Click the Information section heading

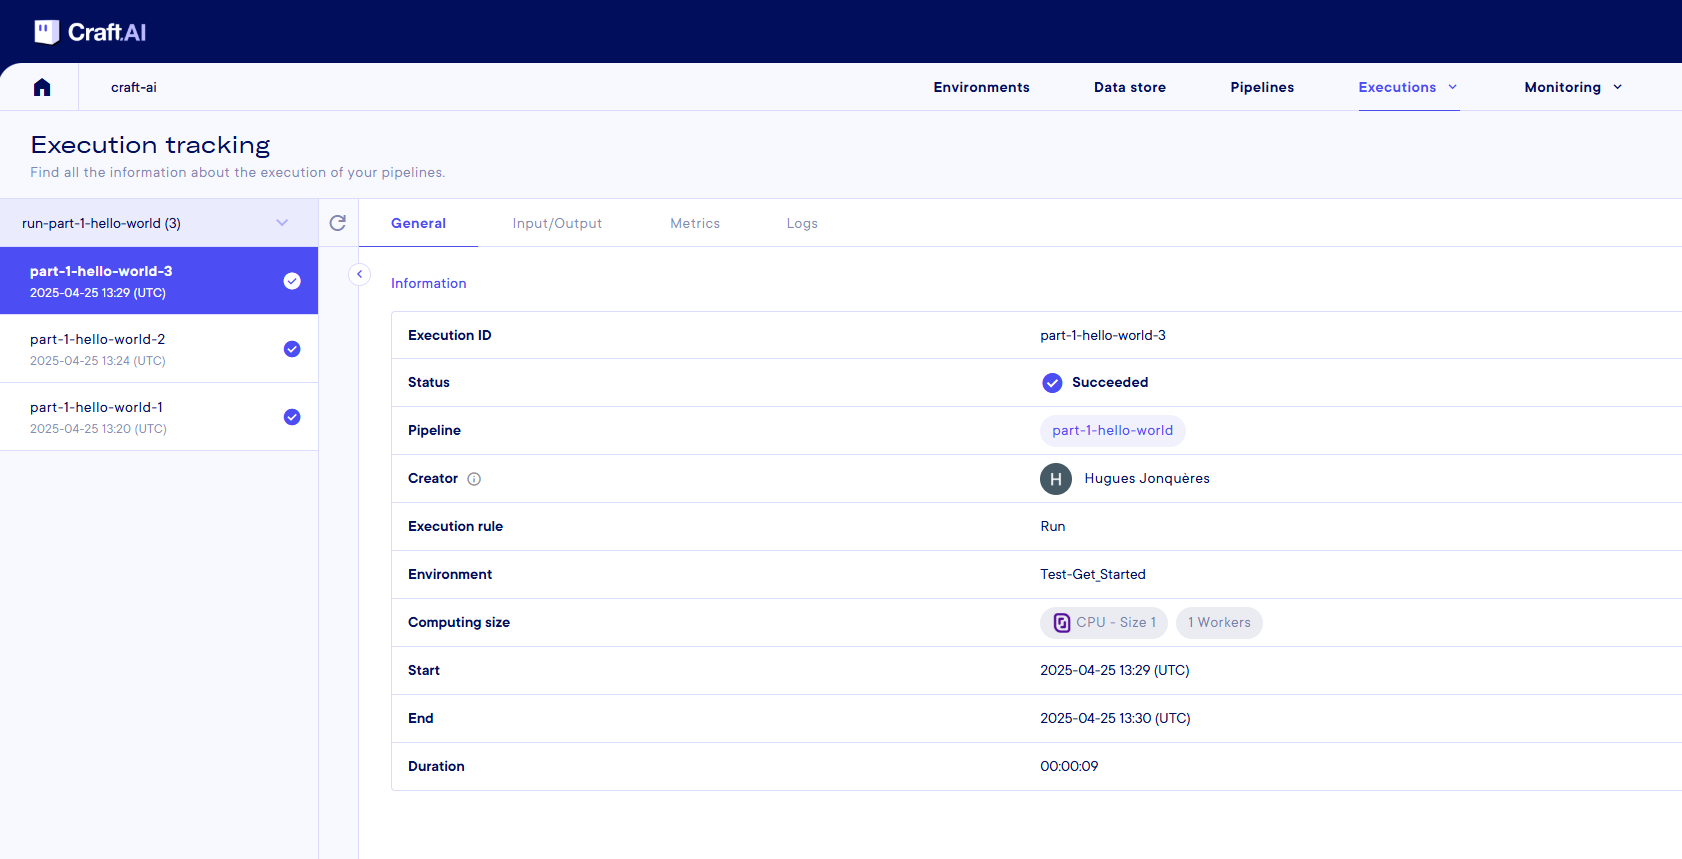tap(428, 284)
